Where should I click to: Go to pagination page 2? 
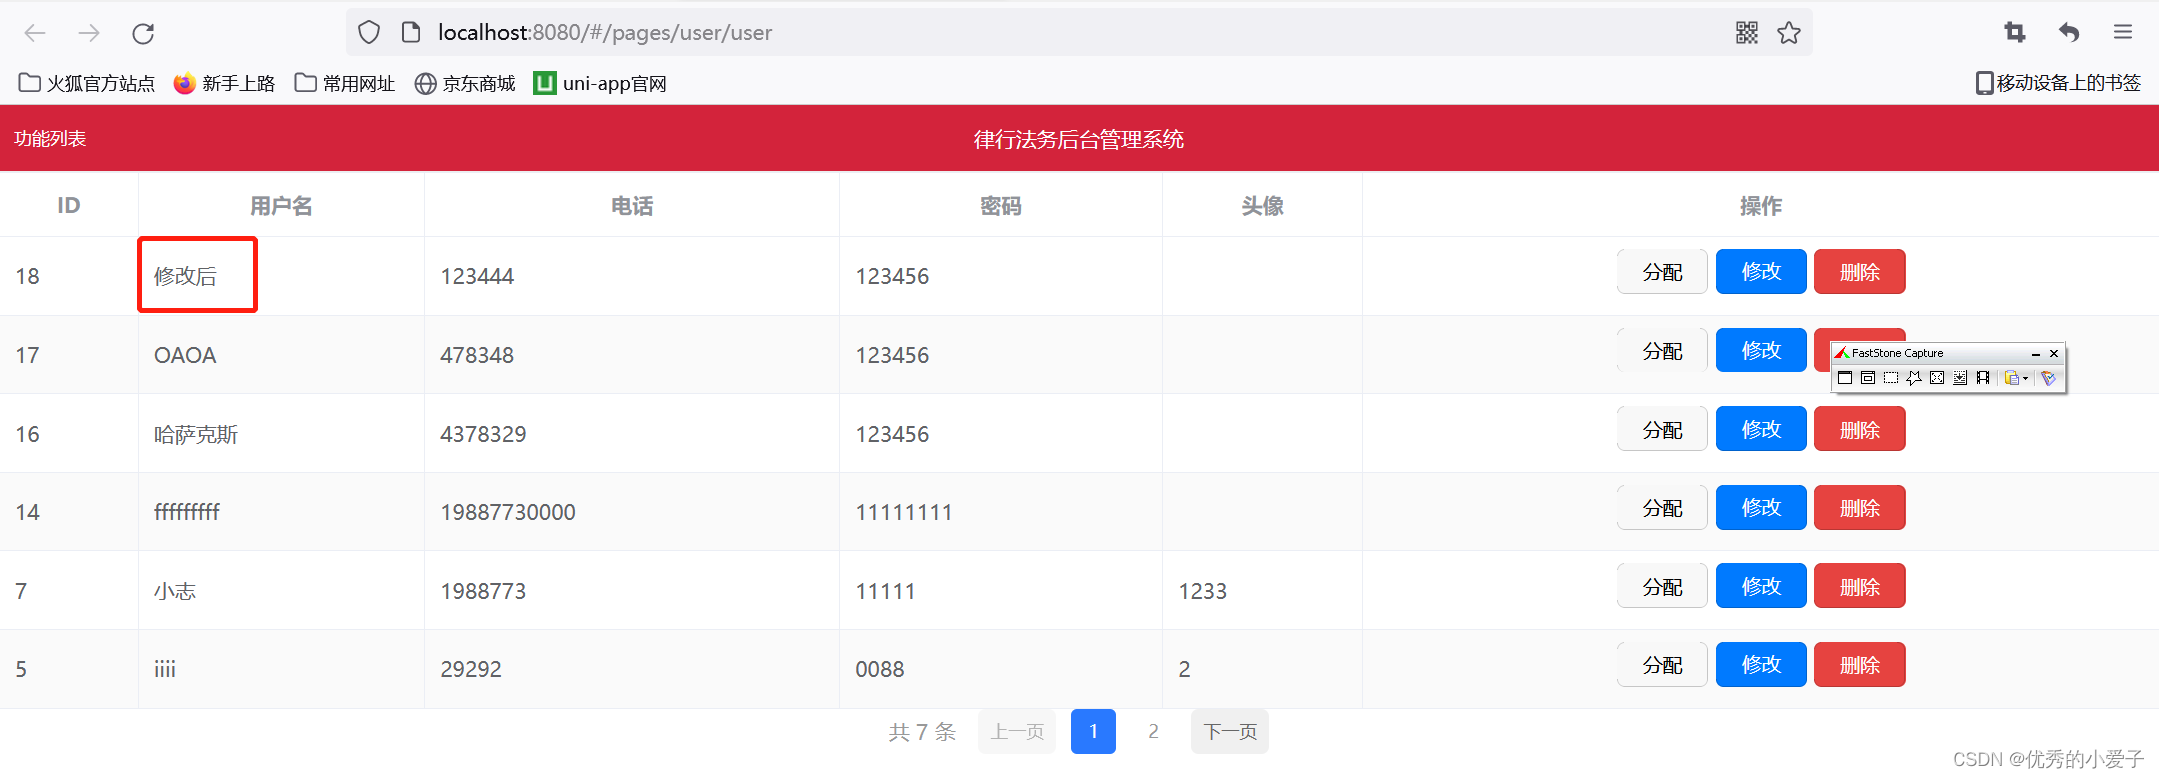click(x=1153, y=732)
